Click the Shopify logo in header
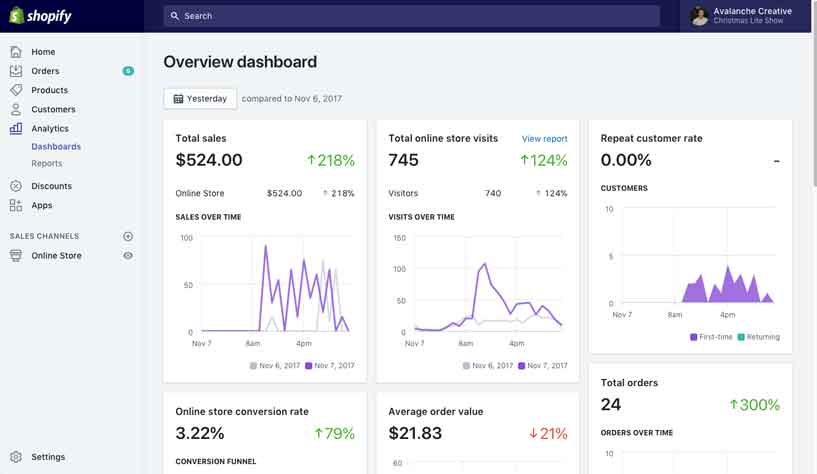The height and width of the screenshot is (474, 817). point(40,16)
